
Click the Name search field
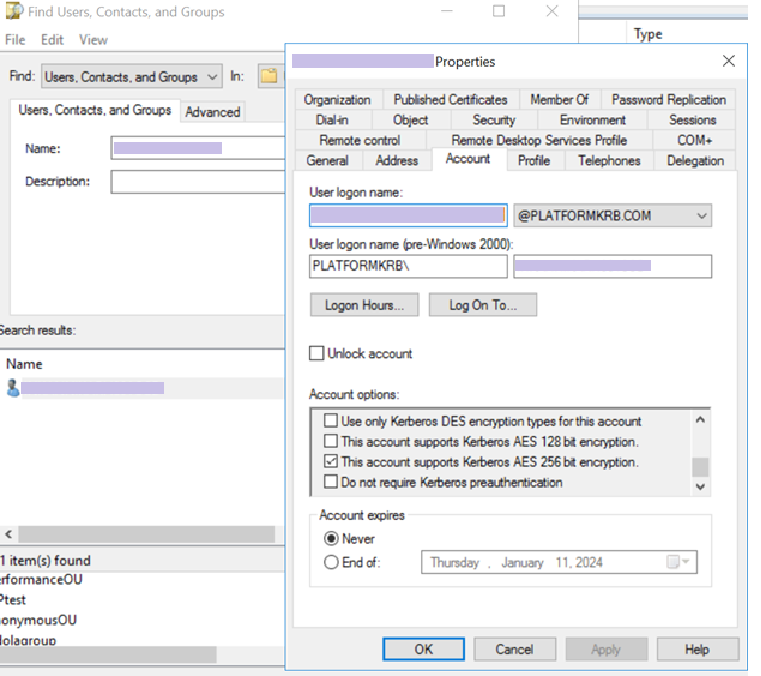pos(198,148)
